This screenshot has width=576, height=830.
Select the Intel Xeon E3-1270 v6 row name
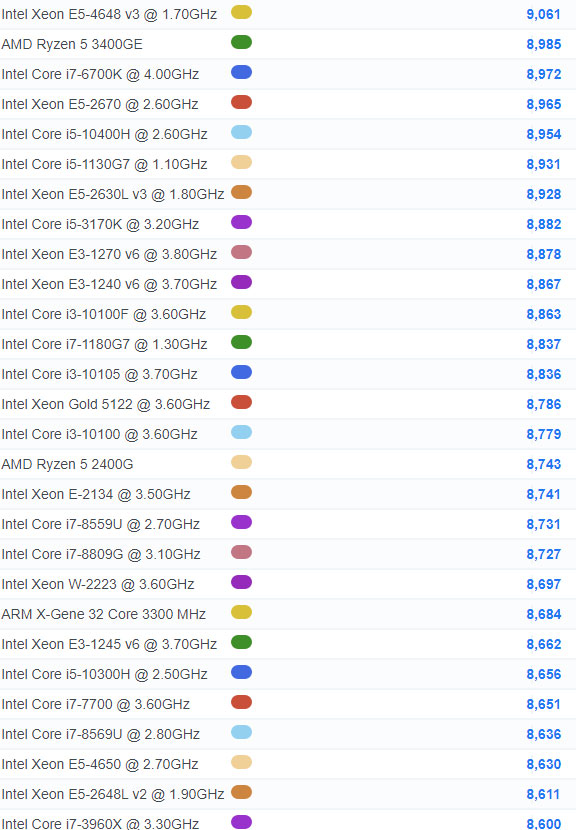point(109,254)
